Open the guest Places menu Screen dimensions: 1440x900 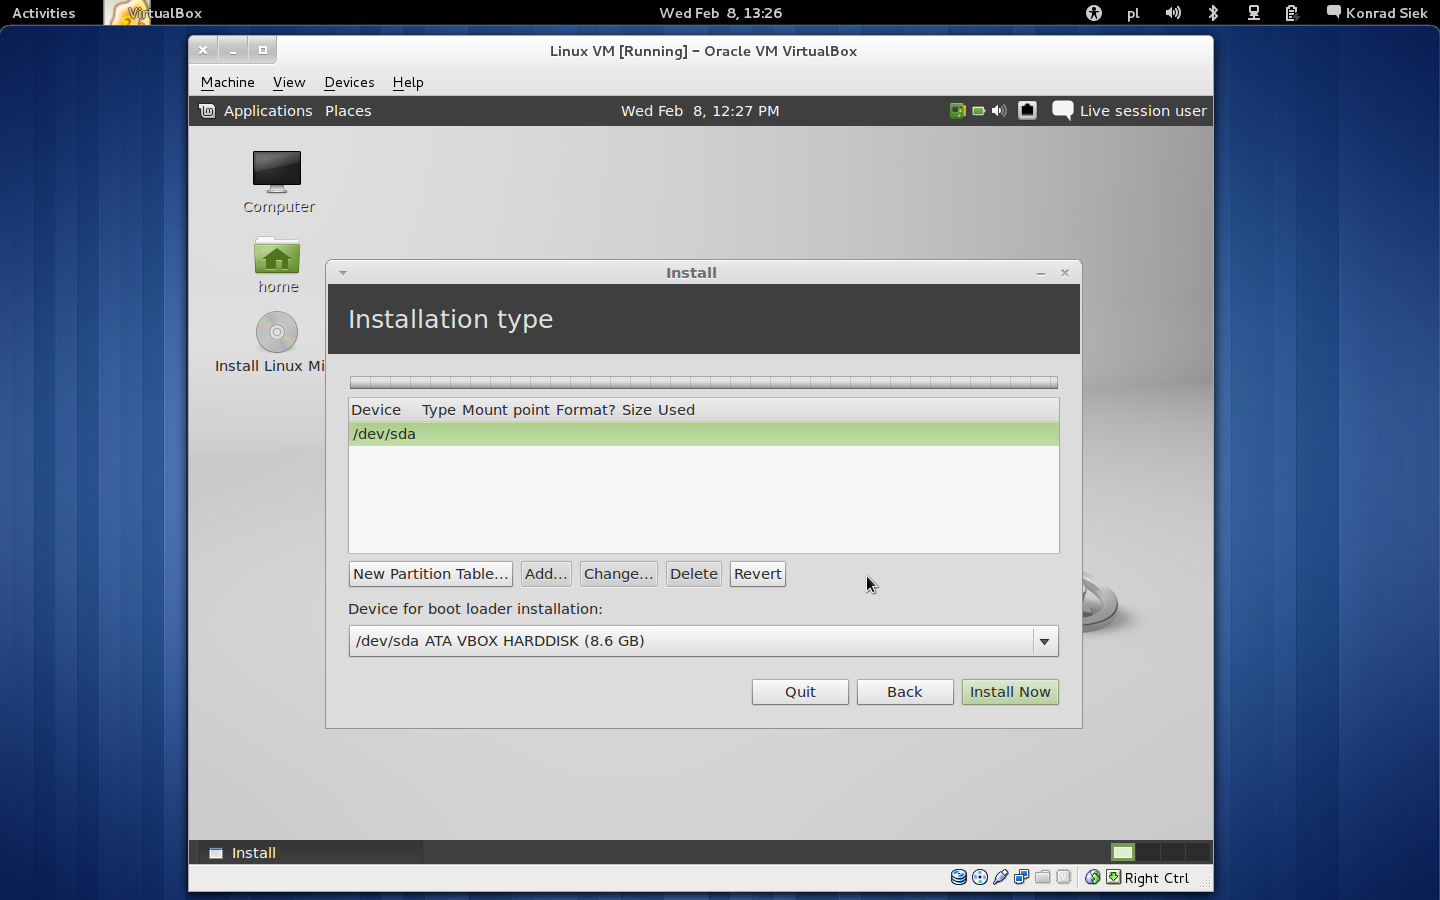coord(348,111)
